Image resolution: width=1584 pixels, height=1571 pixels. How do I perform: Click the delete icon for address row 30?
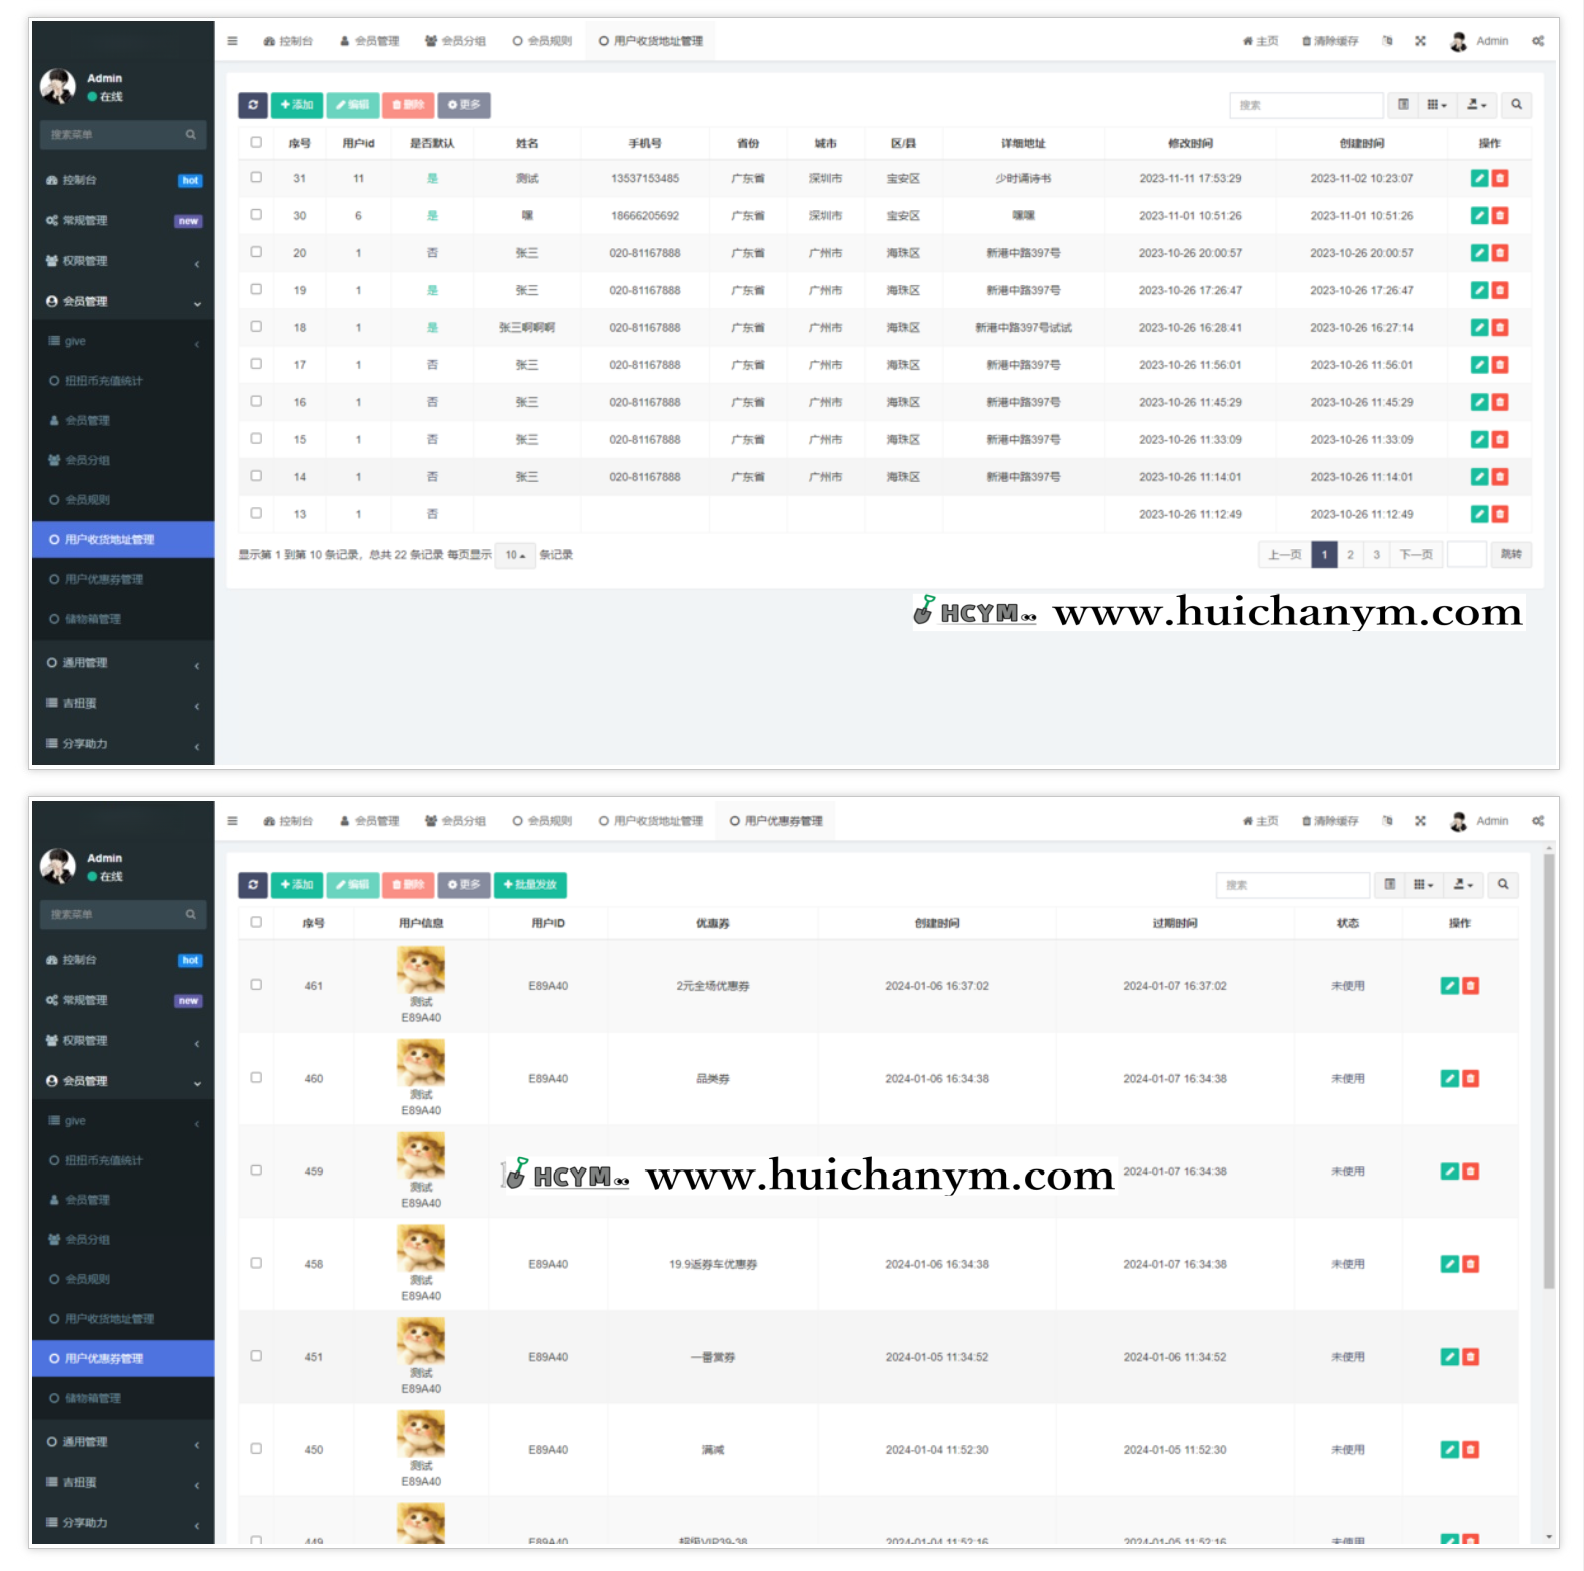(x=1500, y=216)
